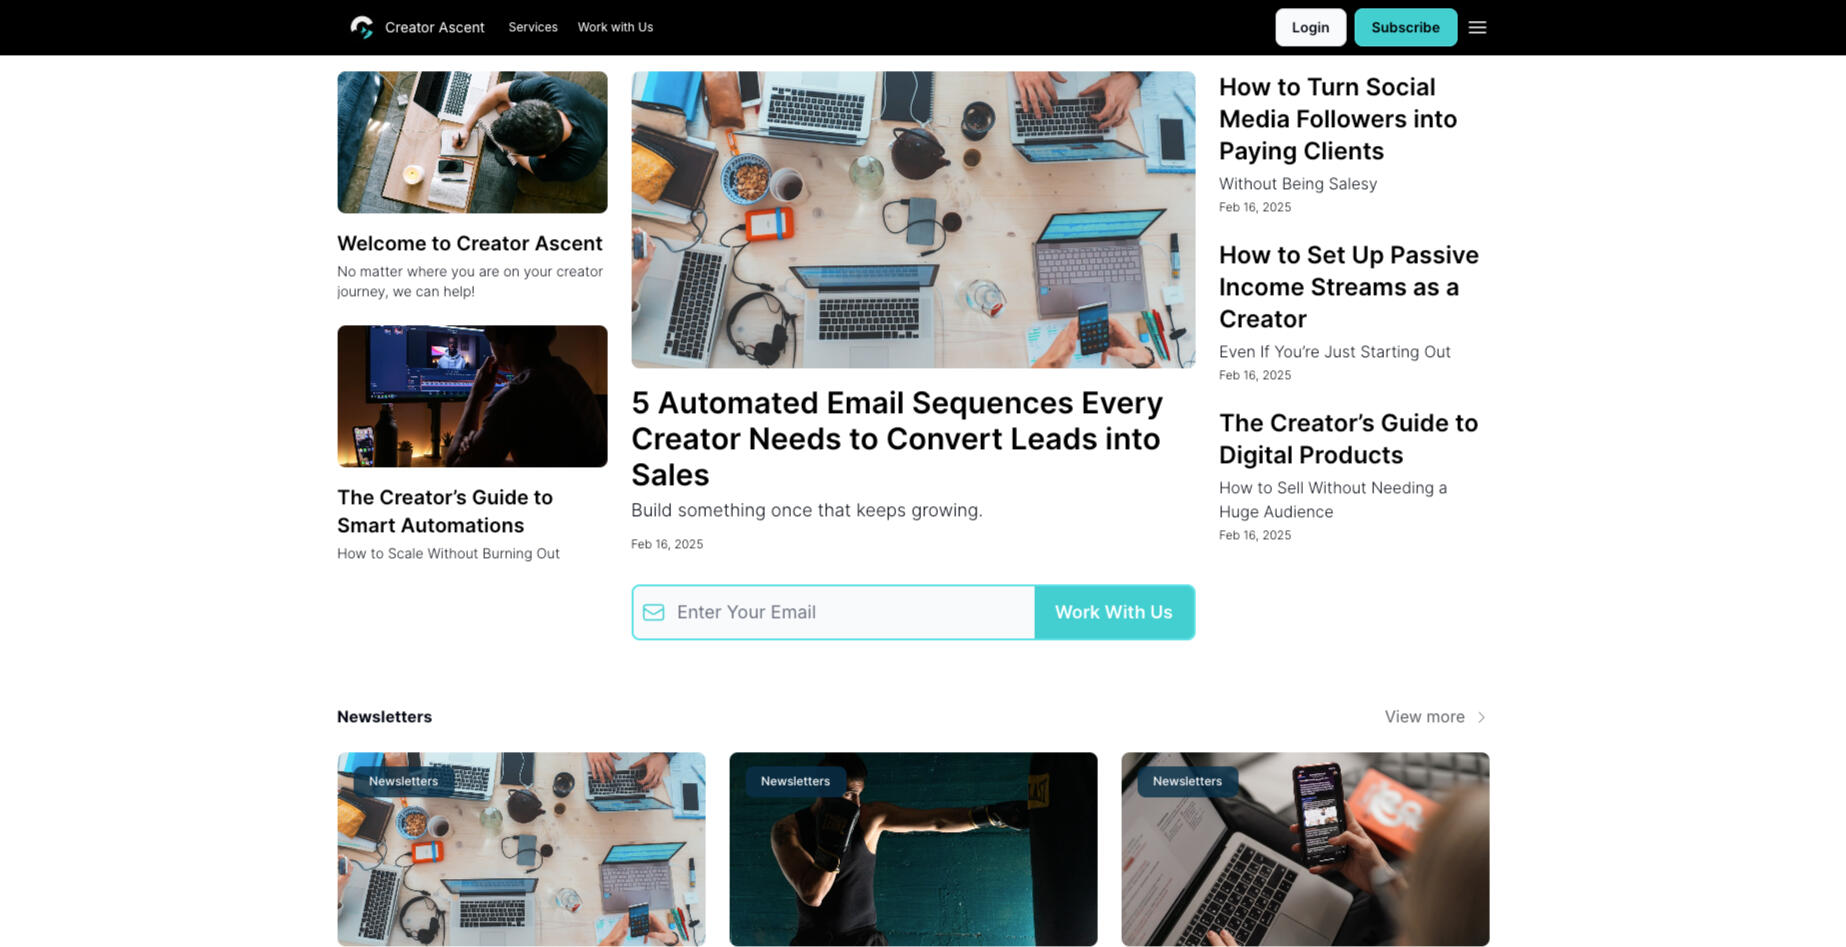The height and width of the screenshot is (947, 1846).
Task: Open the Work with Us nav item
Action: tap(615, 27)
